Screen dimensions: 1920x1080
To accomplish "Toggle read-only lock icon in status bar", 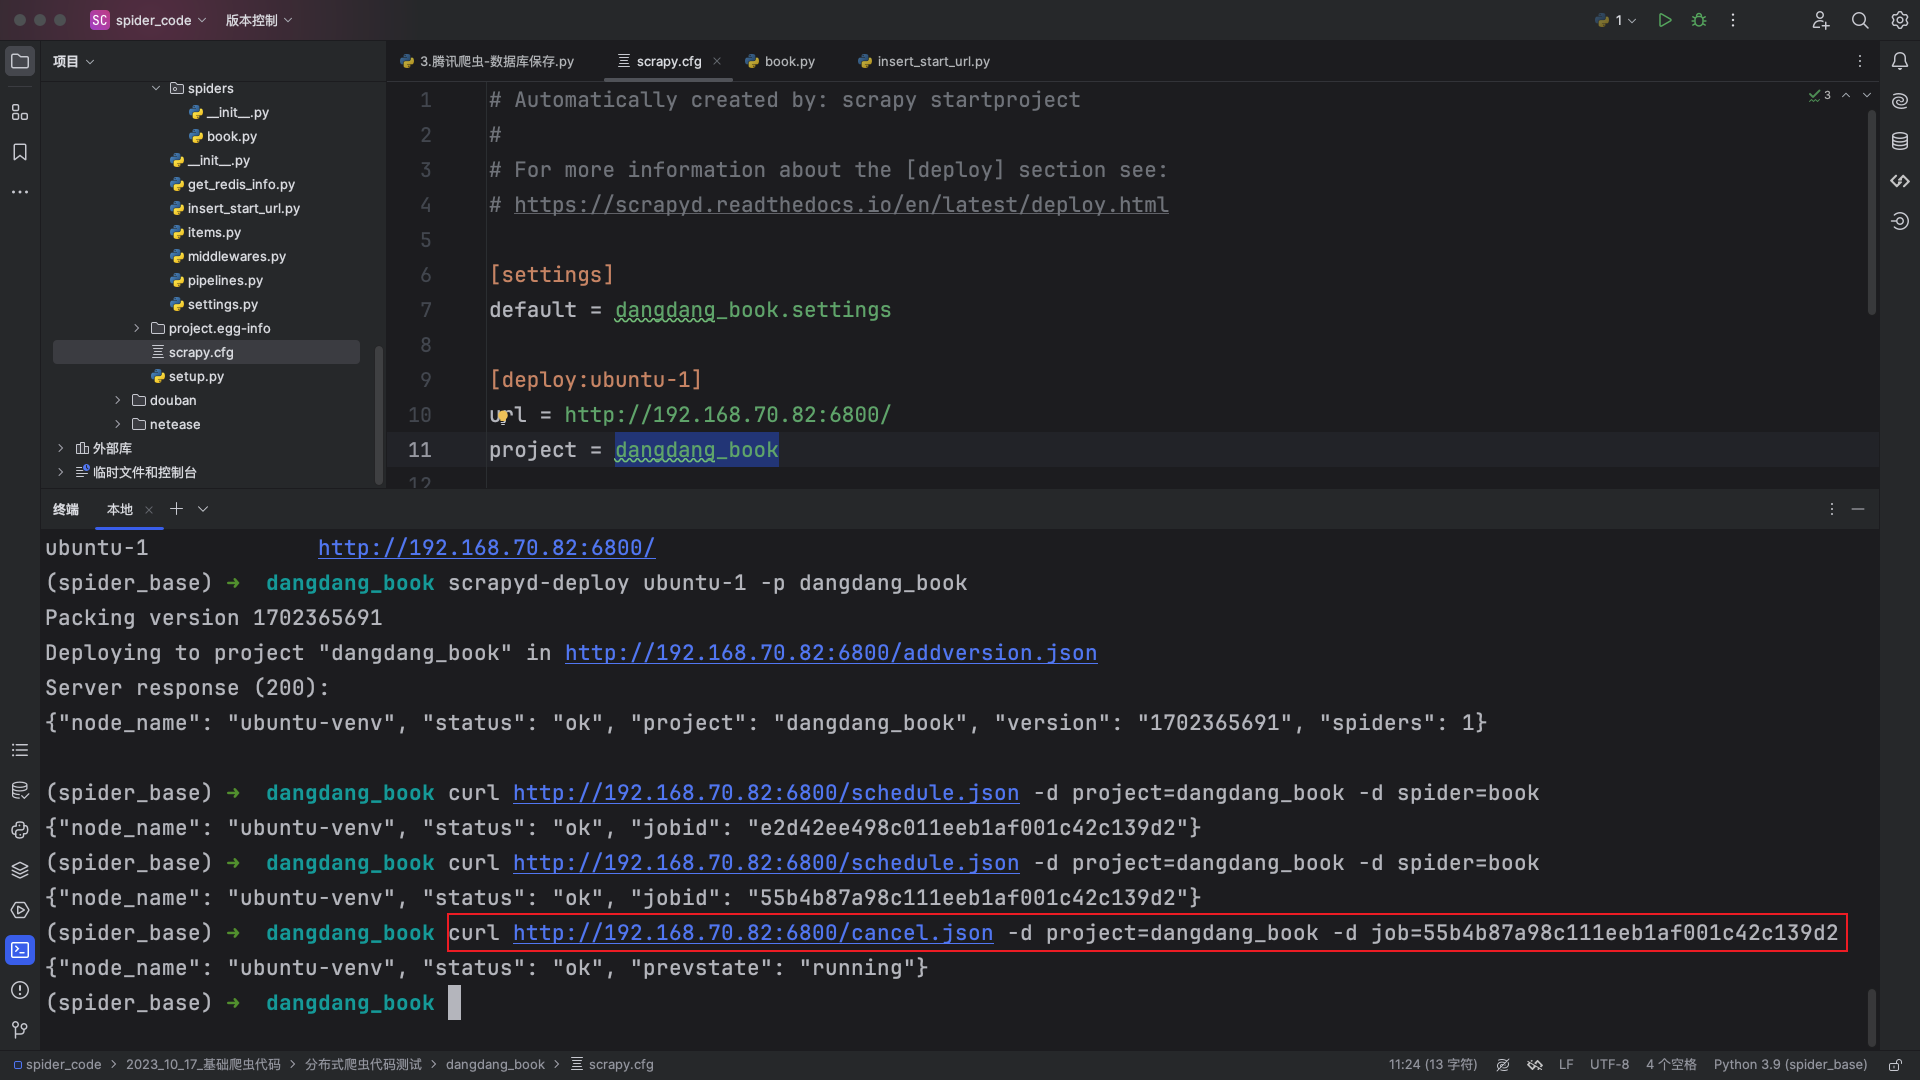I will [1895, 1065].
